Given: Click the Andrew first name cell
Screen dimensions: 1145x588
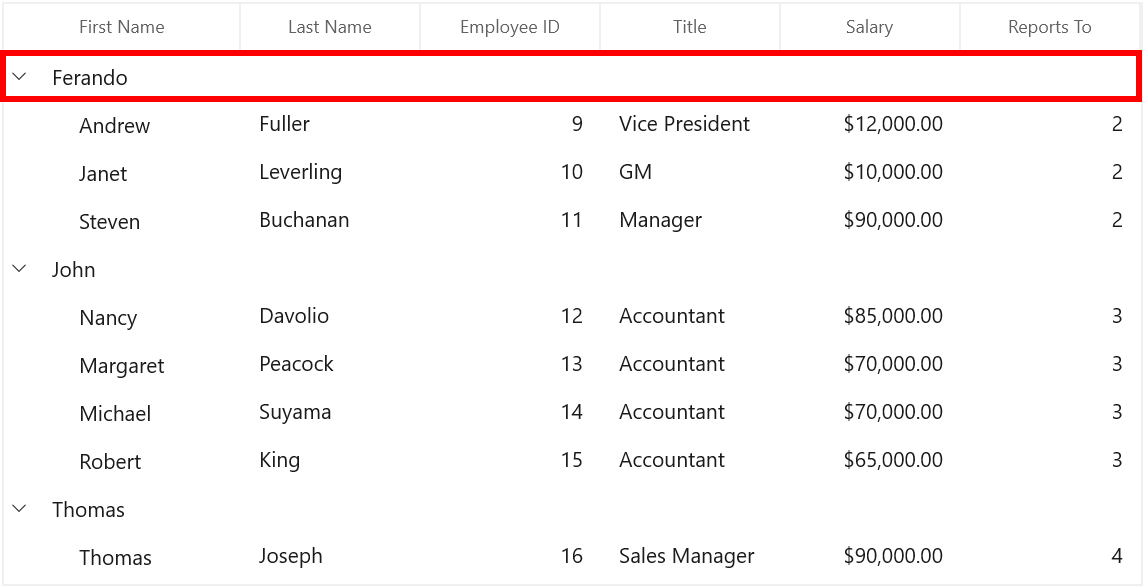Looking at the screenshot, I should pos(115,126).
